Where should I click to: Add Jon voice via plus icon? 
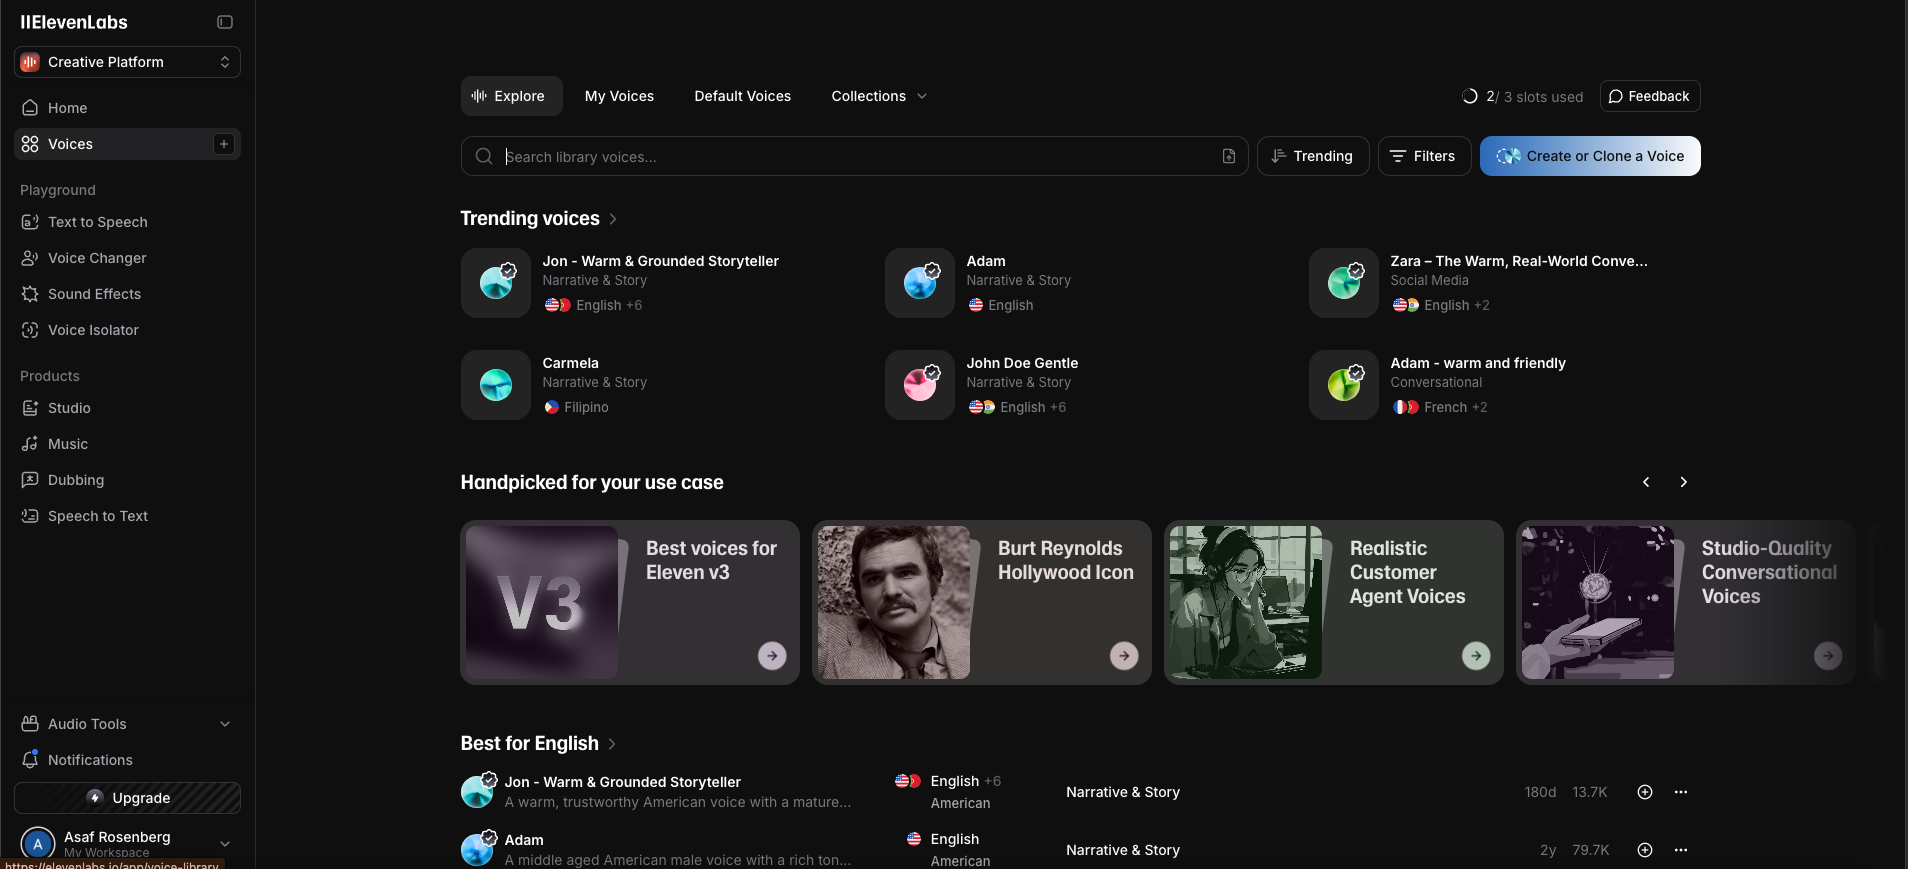click(1645, 792)
